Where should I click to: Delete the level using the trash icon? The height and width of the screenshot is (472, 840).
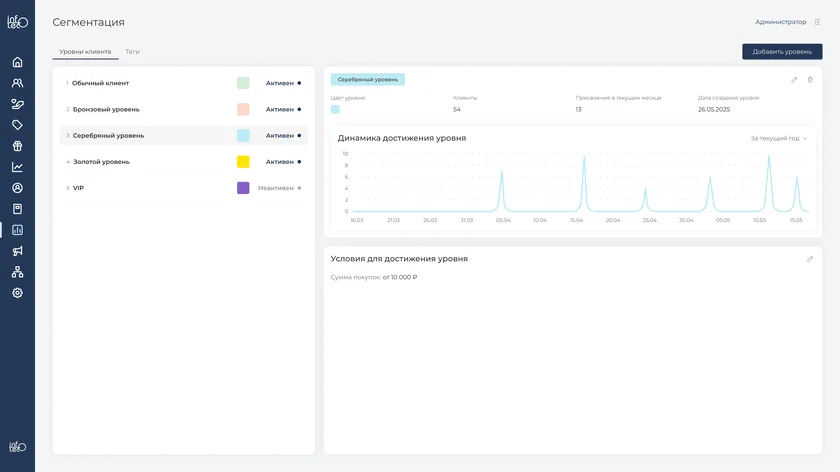[x=810, y=80]
